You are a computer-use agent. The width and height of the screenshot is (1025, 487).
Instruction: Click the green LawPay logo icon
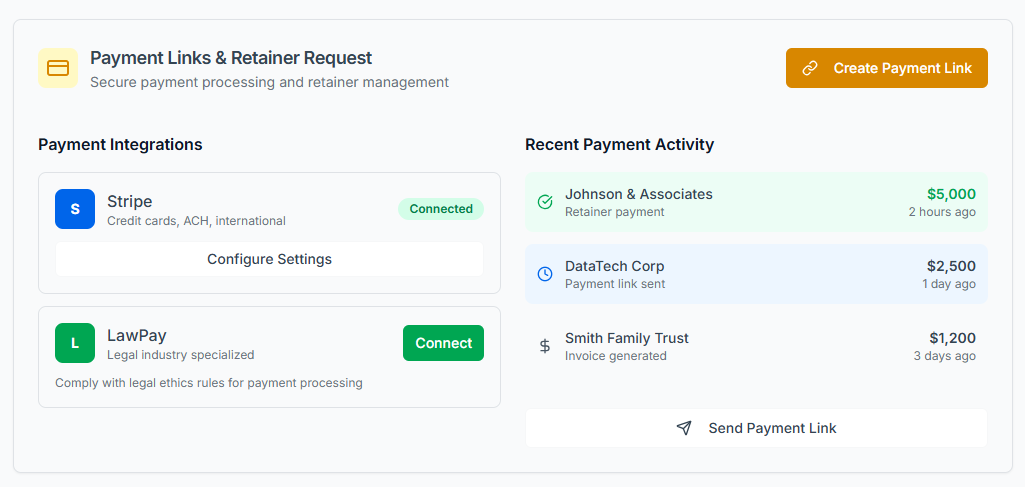point(75,343)
